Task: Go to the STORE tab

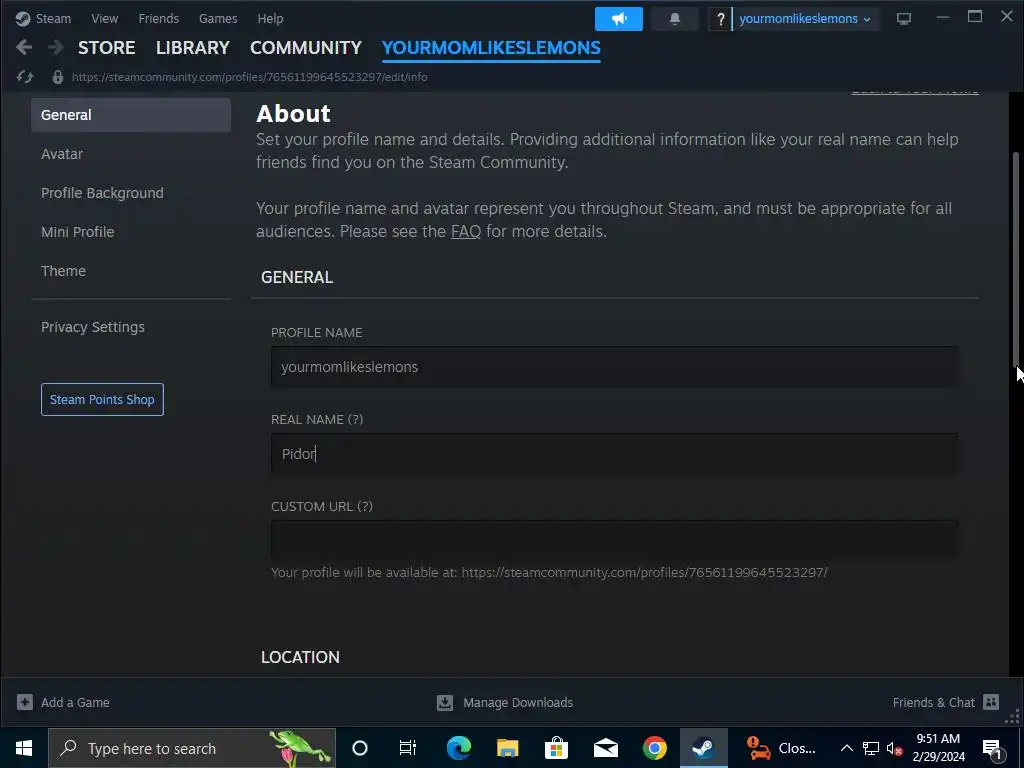Action: click(106, 48)
